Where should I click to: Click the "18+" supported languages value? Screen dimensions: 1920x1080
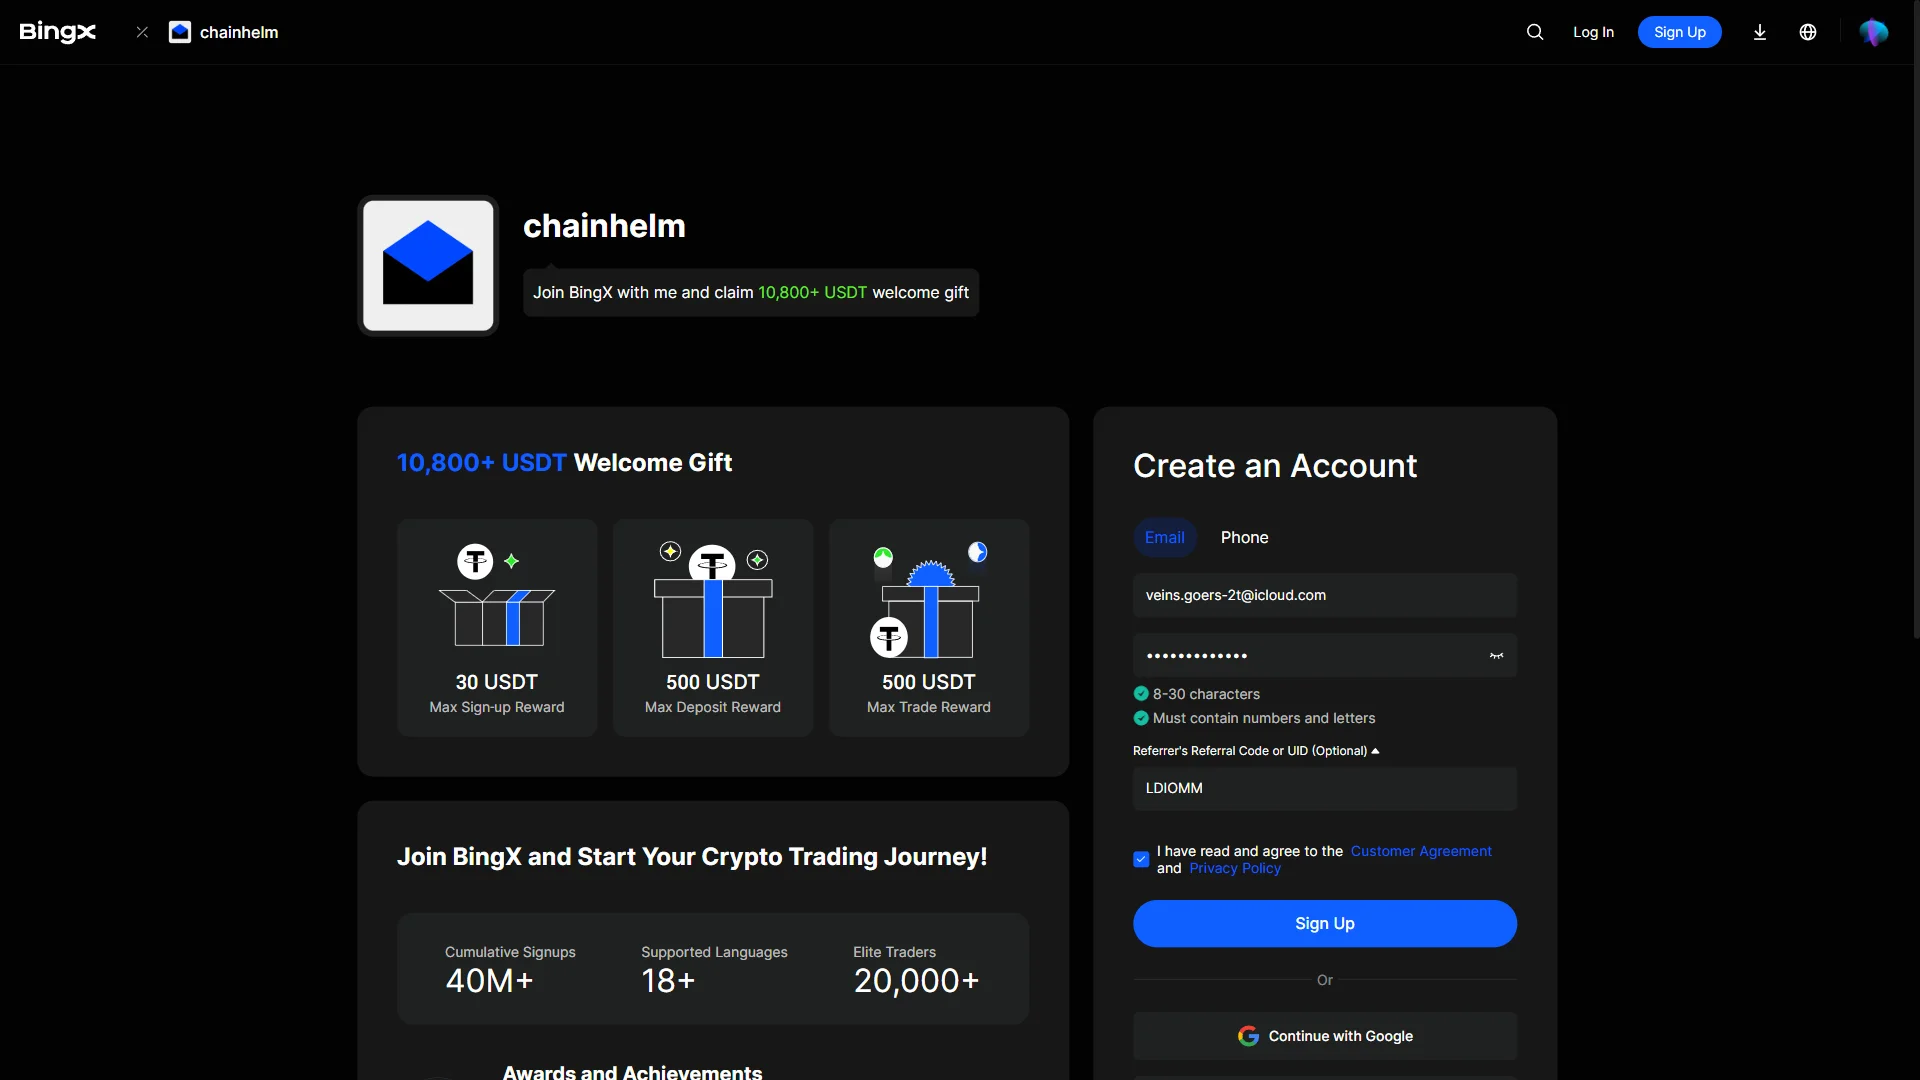click(668, 981)
